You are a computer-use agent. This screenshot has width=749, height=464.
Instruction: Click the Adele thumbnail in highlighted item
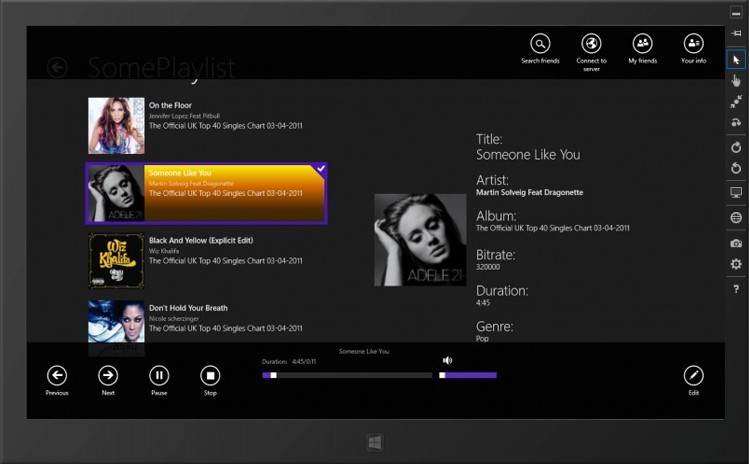coord(116,193)
